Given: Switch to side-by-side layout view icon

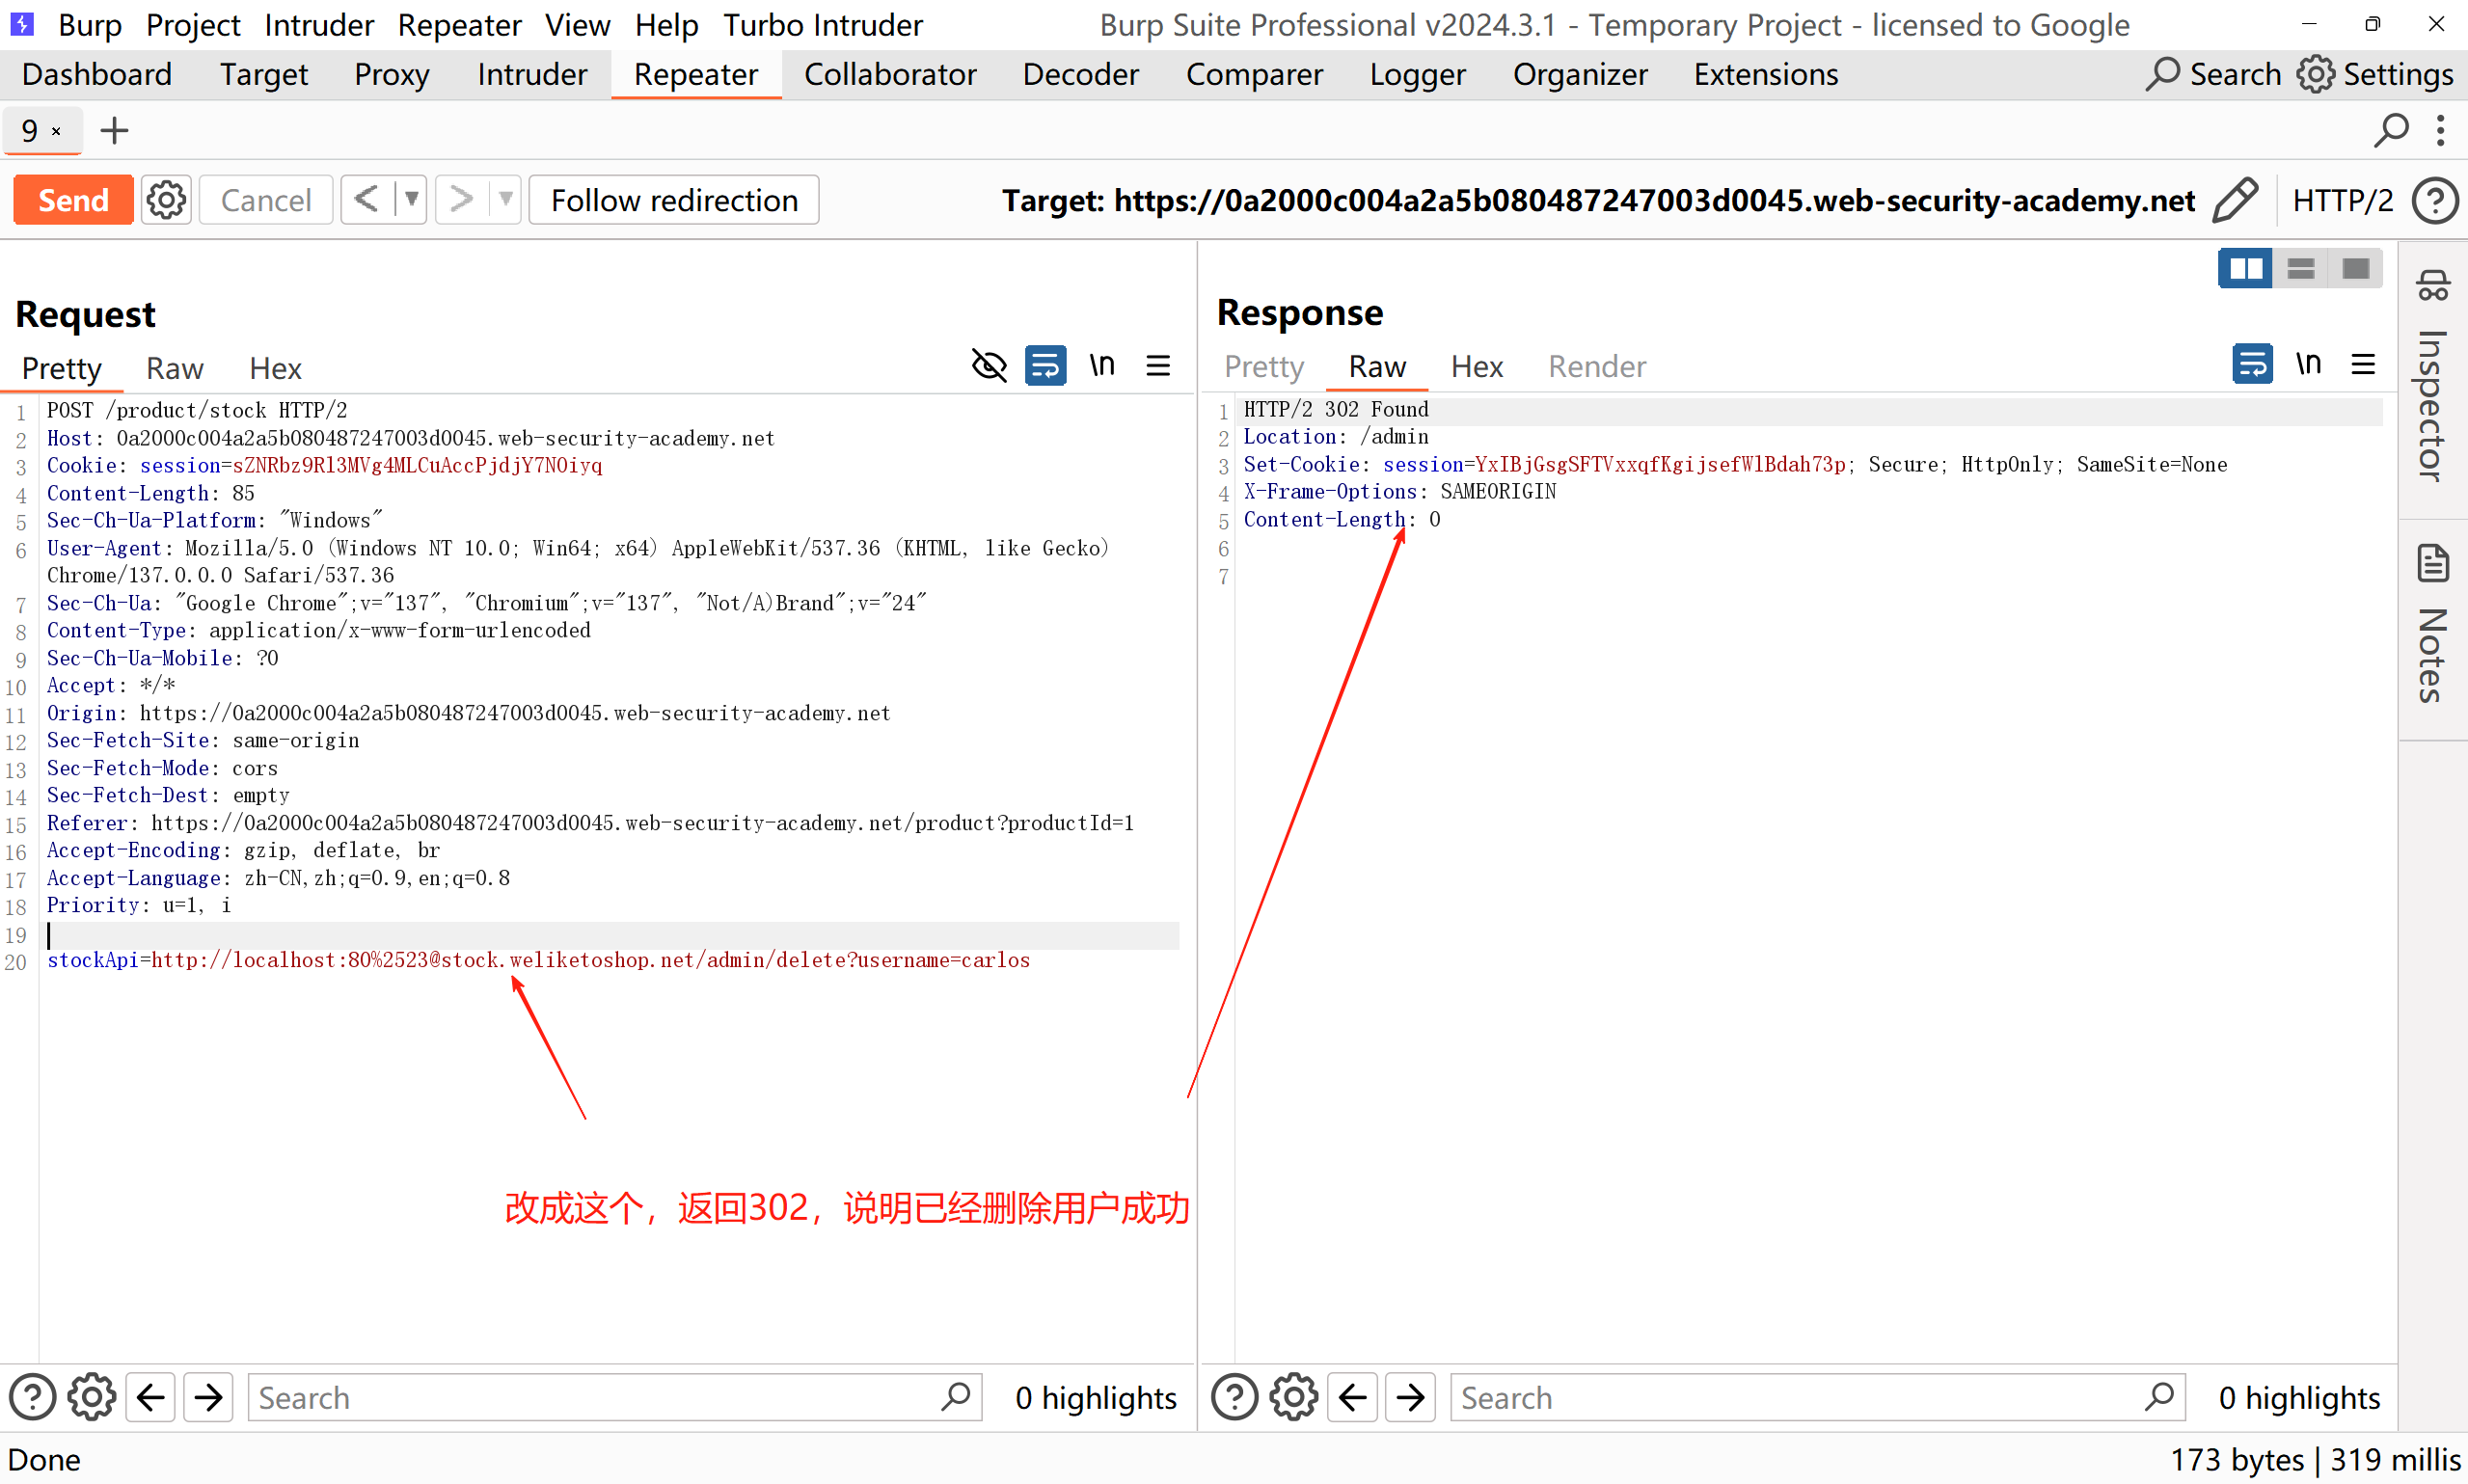Looking at the screenshot, I should click(x=2246, y=269).
